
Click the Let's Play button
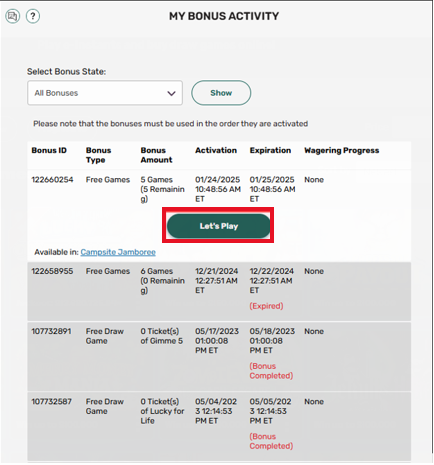(x=219, y=226)
